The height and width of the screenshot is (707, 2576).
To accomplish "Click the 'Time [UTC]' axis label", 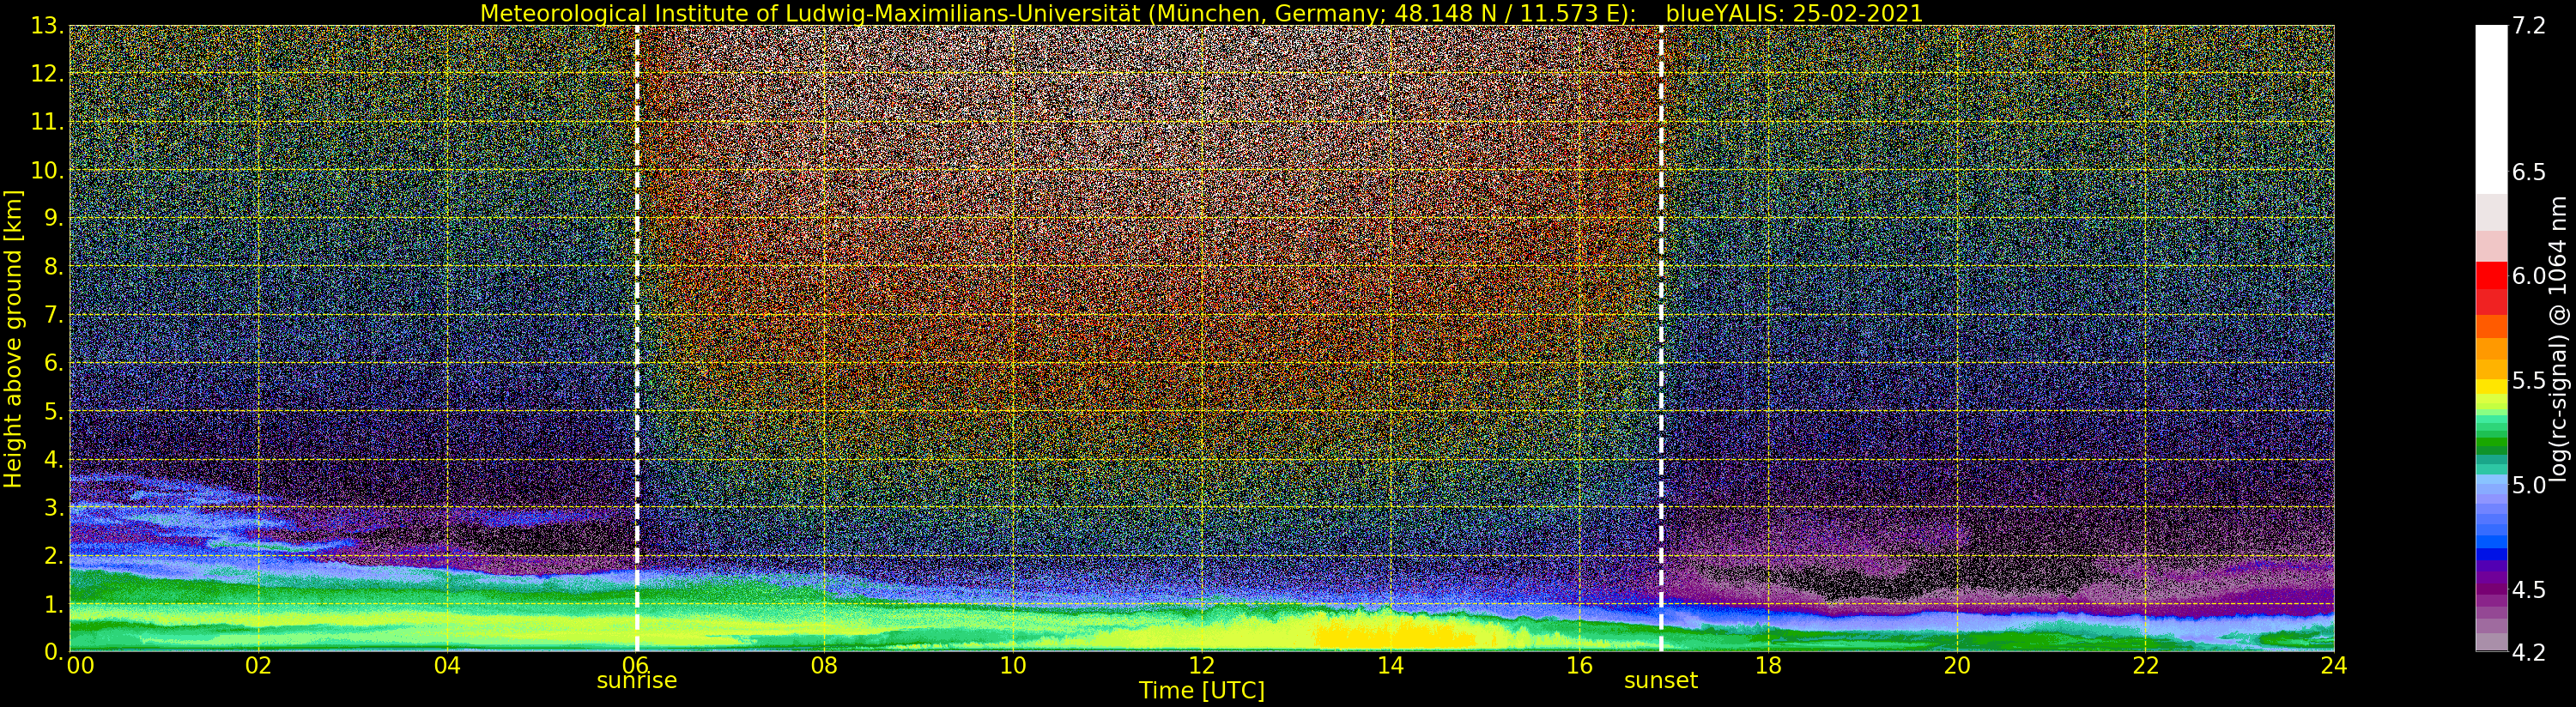I will [x=1201, y=691].
